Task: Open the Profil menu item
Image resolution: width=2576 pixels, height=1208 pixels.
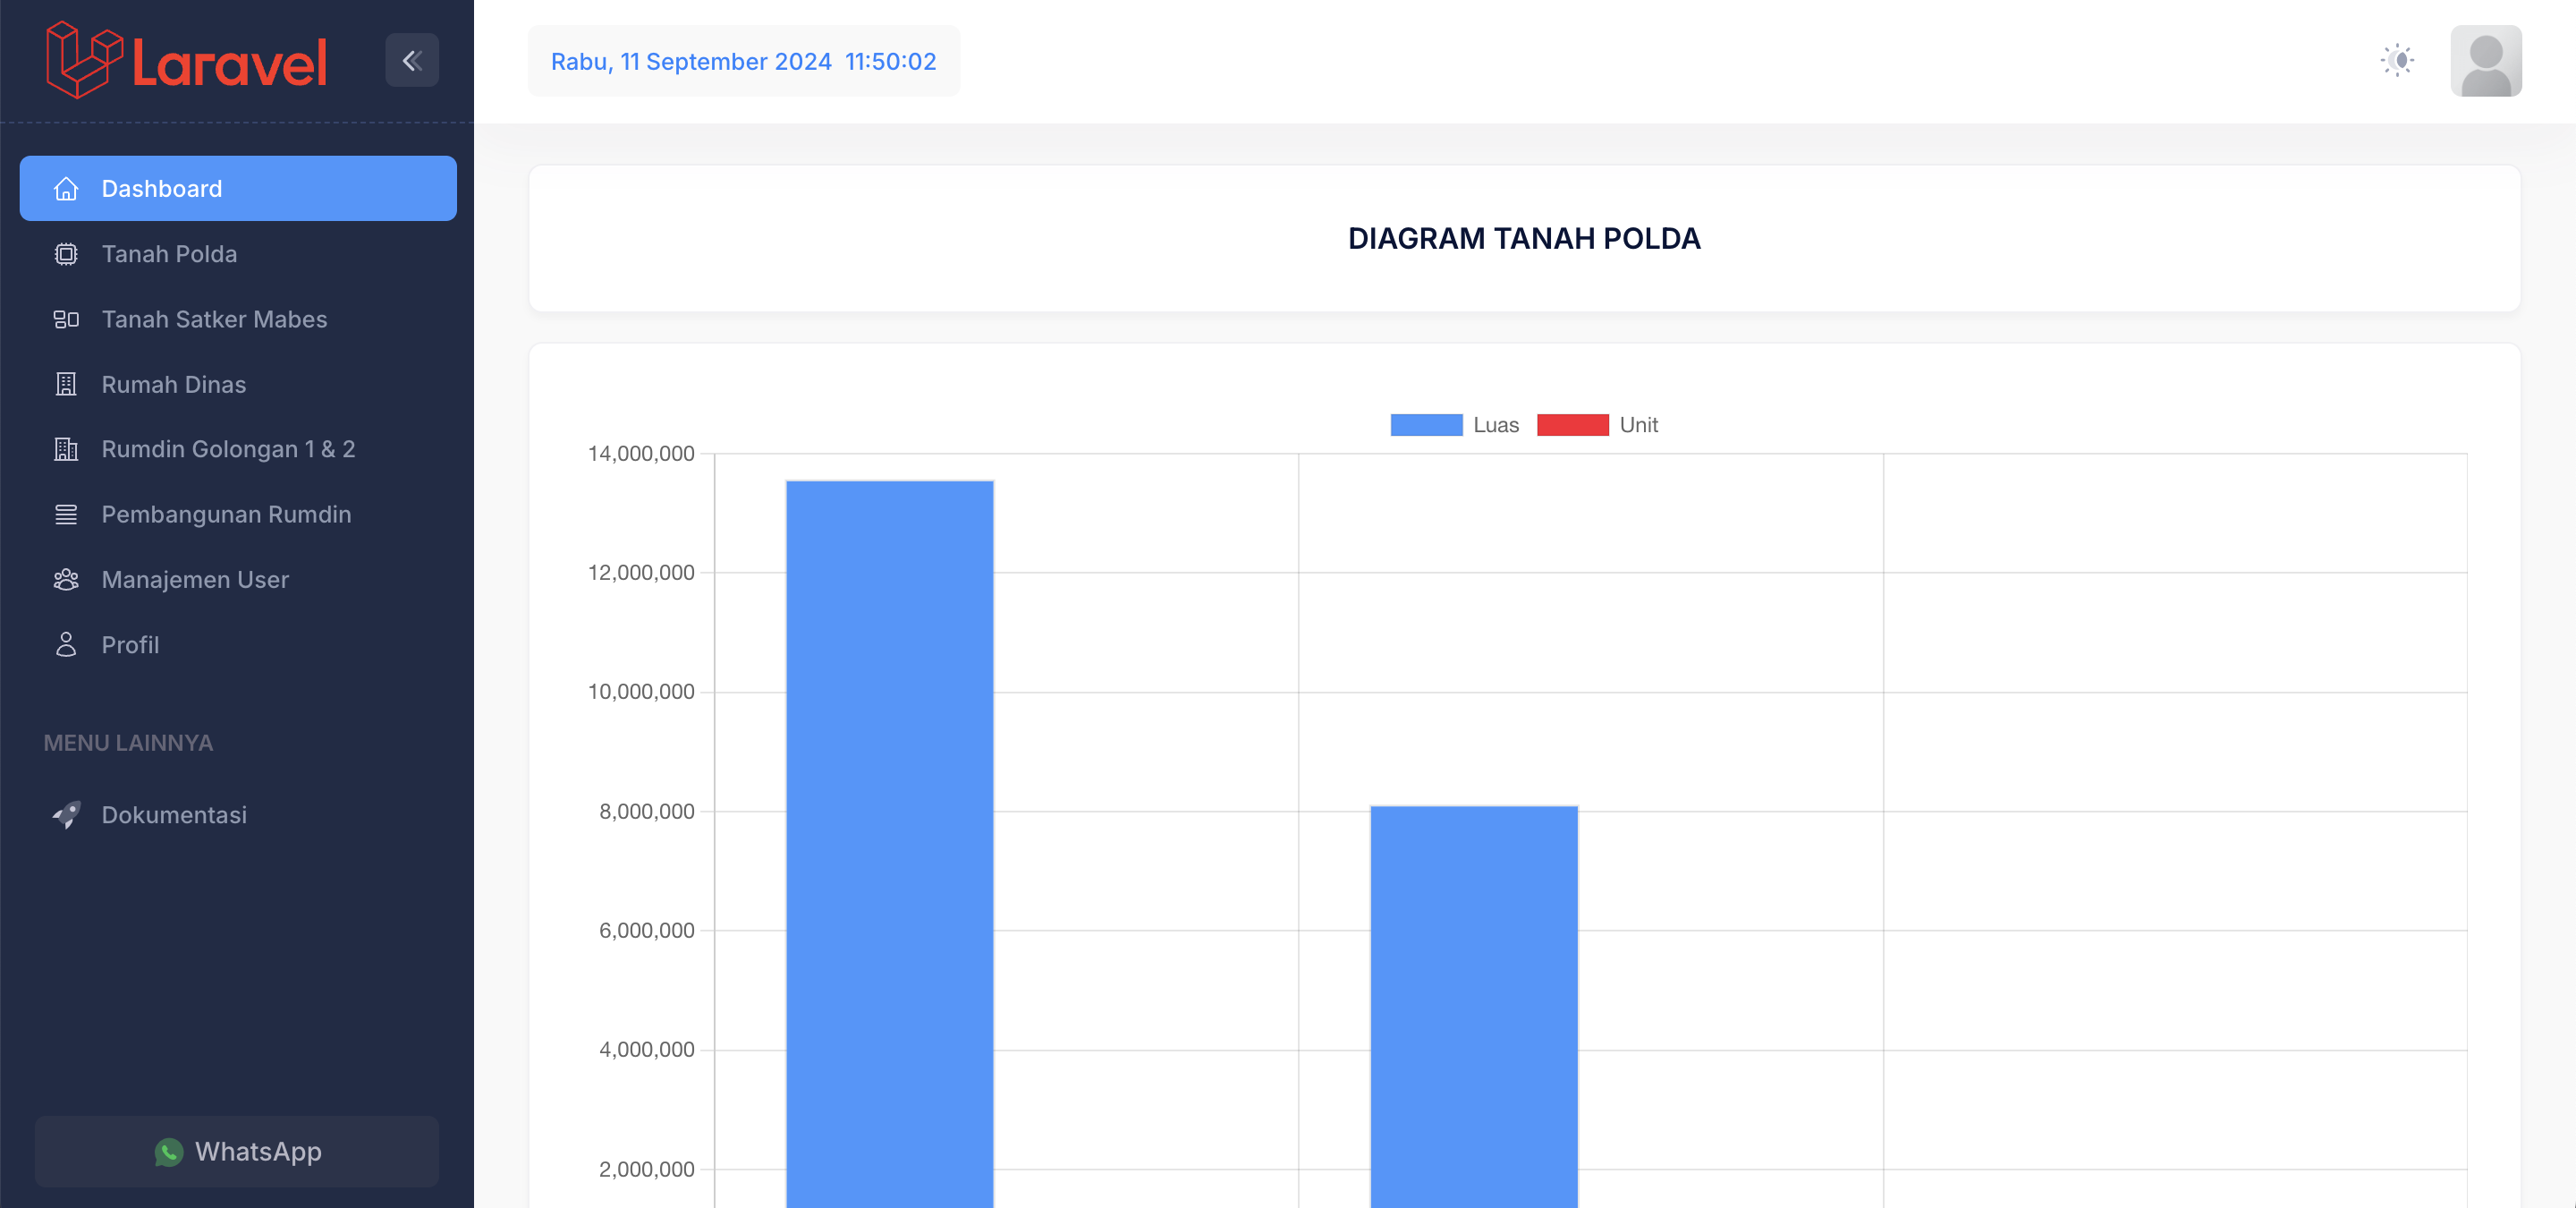Action: coord(130,645)
